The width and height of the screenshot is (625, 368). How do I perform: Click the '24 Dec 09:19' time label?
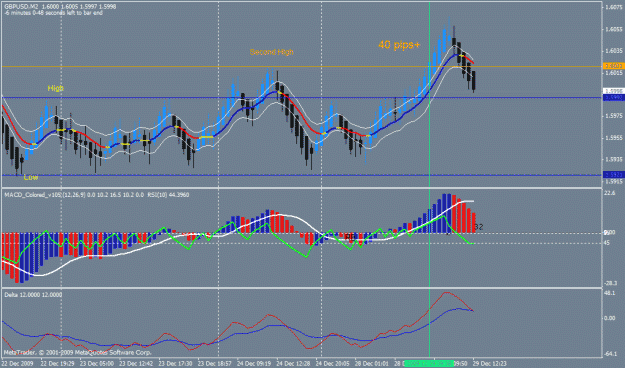click(x=254, y=364)
